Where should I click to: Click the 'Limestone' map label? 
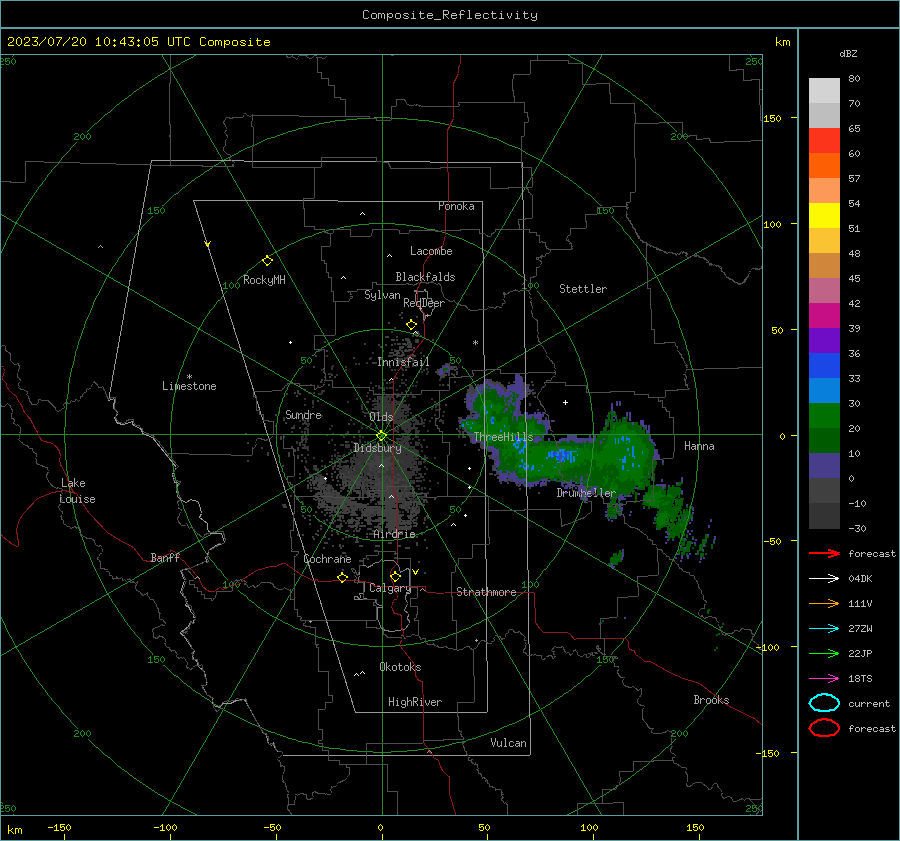[x=189, y=386]
